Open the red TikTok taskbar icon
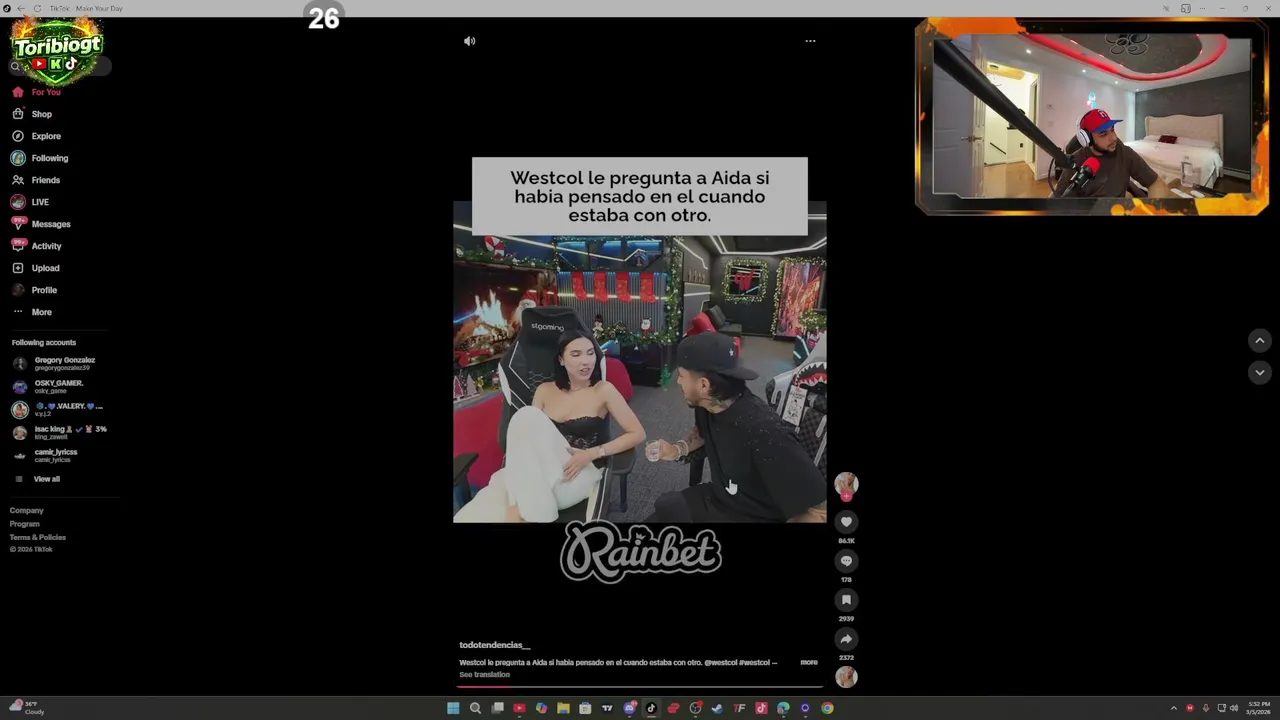 [761, 708]
